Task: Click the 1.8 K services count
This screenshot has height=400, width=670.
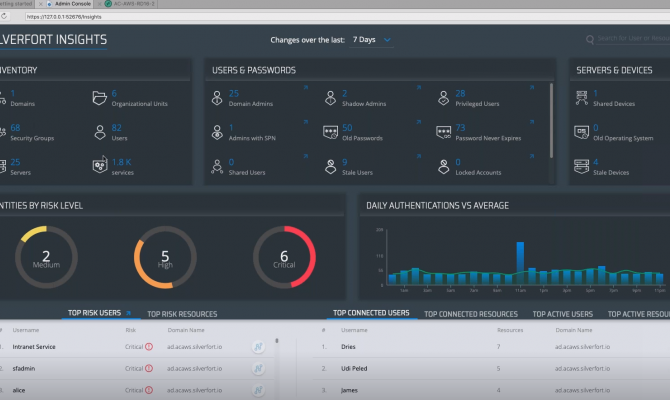Action: point(121,162)
